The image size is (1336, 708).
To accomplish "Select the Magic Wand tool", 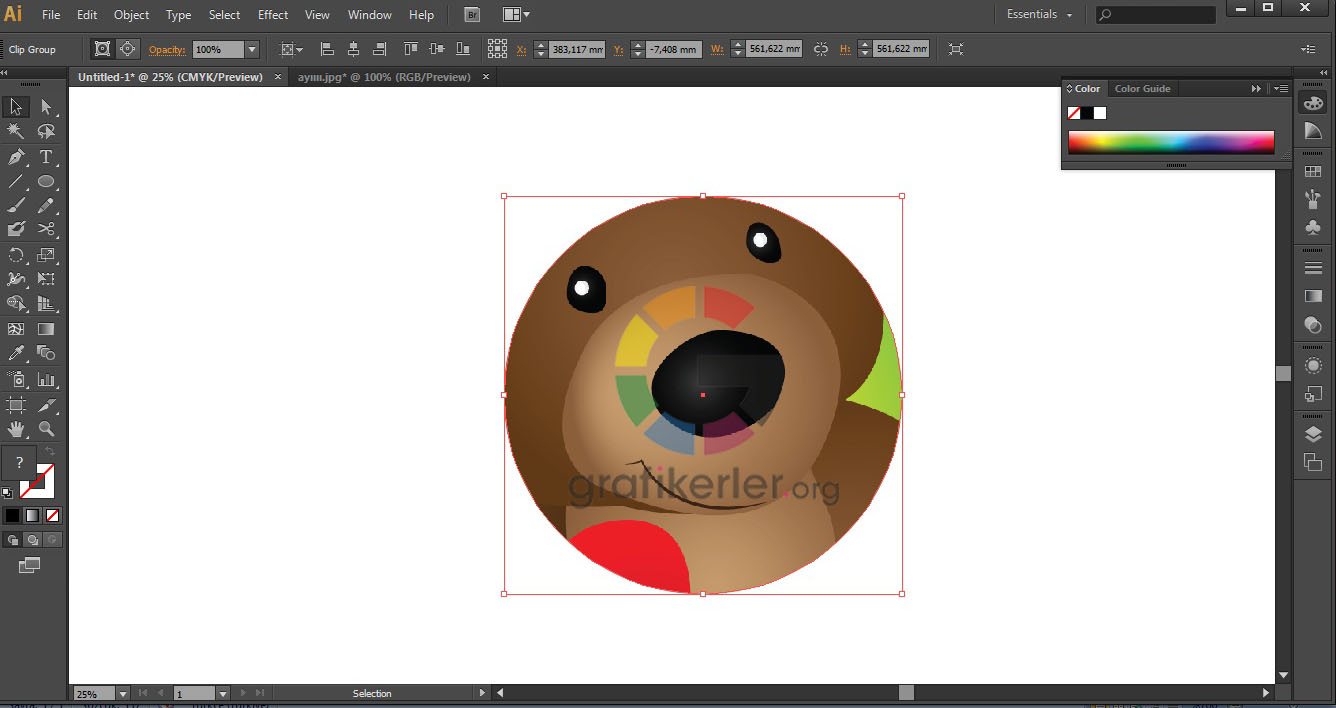I will click(x=16, y=132).
